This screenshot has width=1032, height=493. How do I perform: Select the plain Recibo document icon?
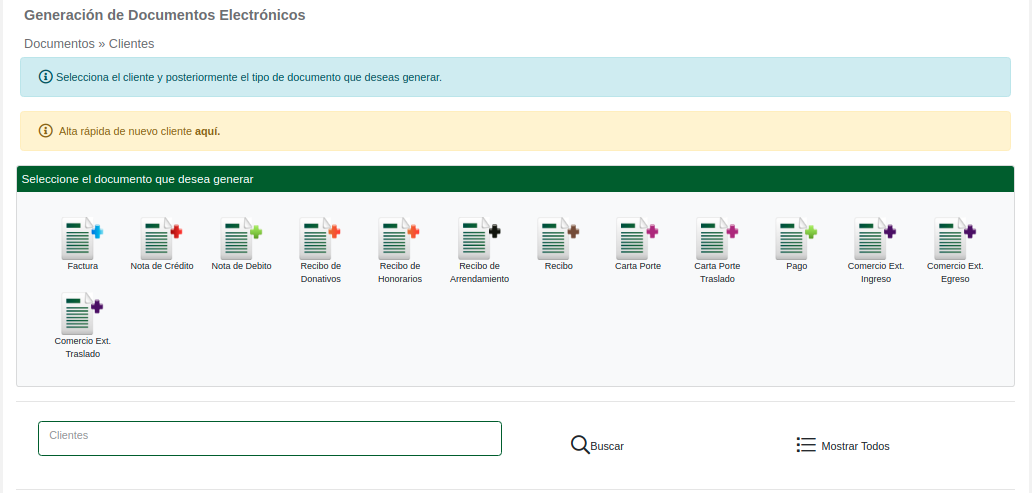click(x=558, y=239)
